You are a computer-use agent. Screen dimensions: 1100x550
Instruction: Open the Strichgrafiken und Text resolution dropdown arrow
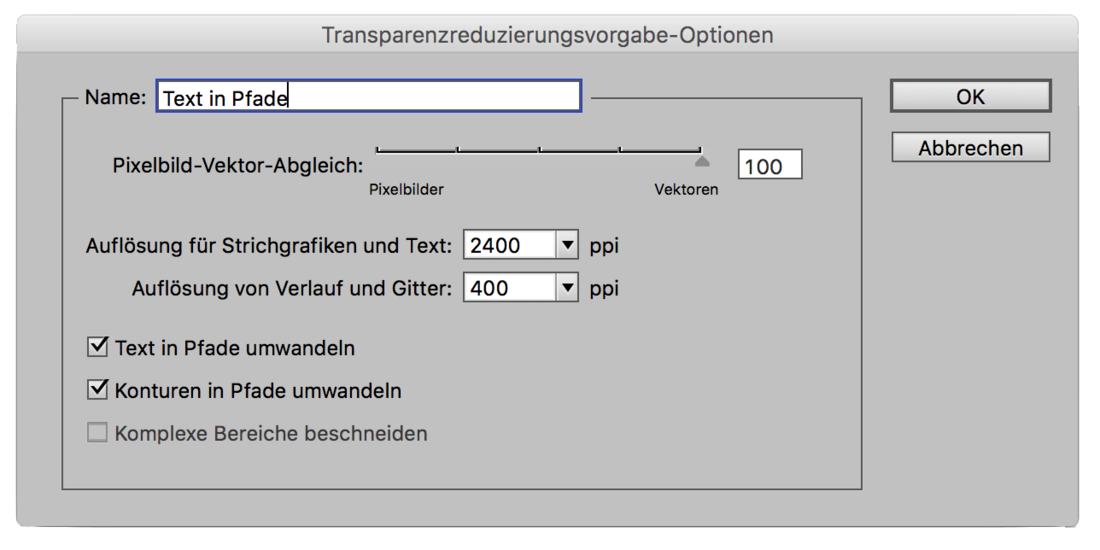pyautogui.click(x=568, y=245)
